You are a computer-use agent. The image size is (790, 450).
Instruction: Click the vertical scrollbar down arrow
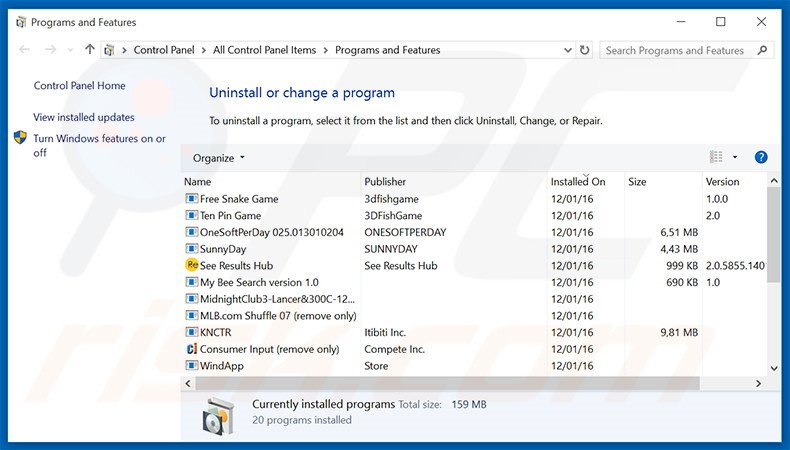(774, 368)
